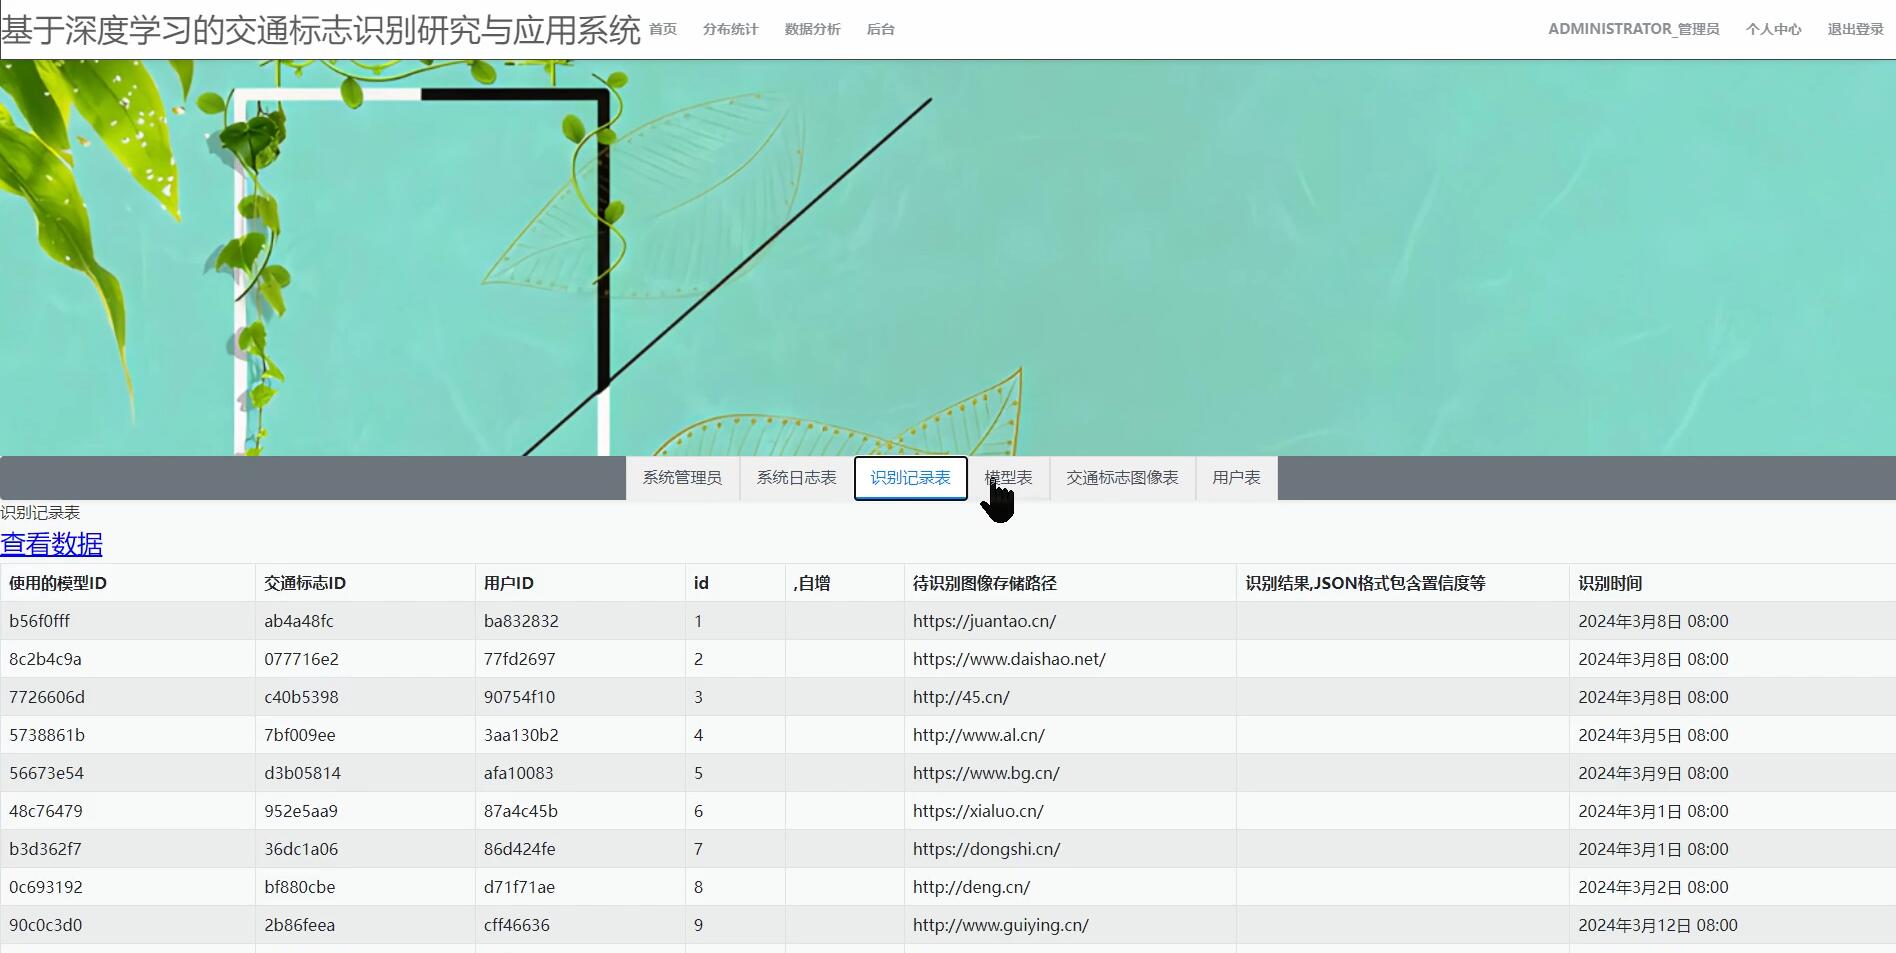Click the 使用的模型ID column header
This screenshot has width=1896, height=953.
tap(58, 583)
